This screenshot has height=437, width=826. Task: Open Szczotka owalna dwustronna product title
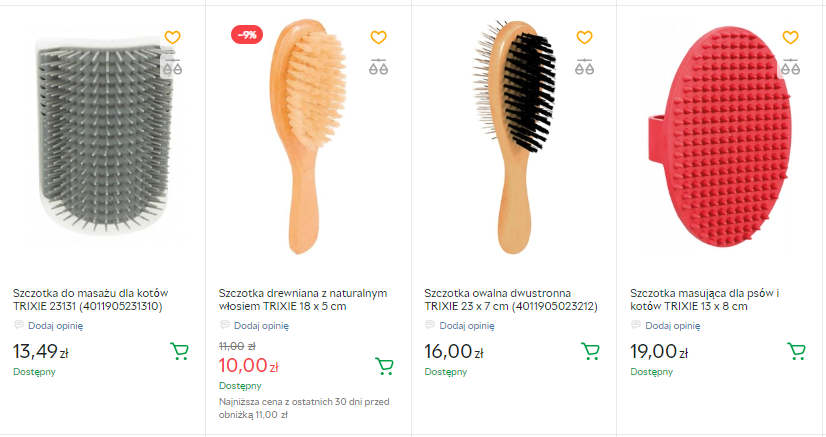pyautogui.click(x=511, y=299)
